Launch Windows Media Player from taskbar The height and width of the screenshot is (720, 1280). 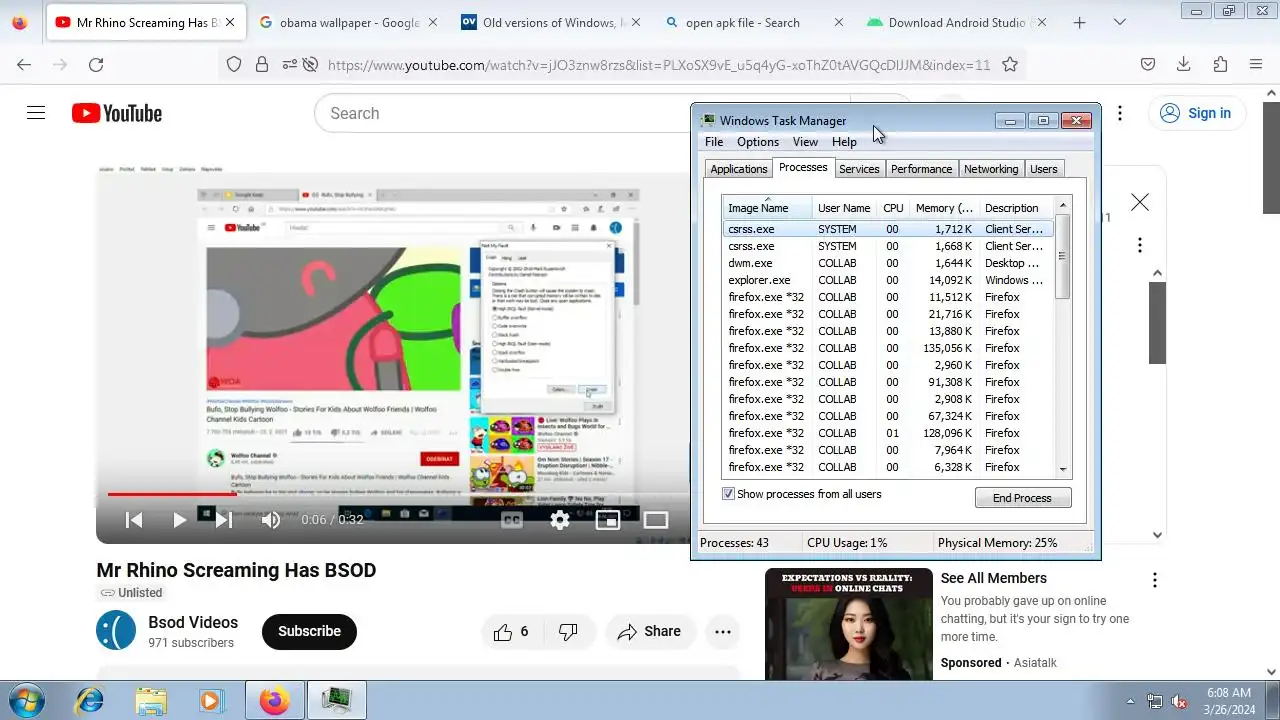click(x=210, y=700)
